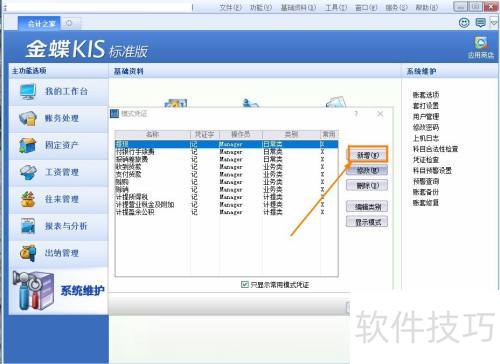Sort by 操作员 column header
Viewport: 500px width, 364px height.
click(x=241, y=135)
